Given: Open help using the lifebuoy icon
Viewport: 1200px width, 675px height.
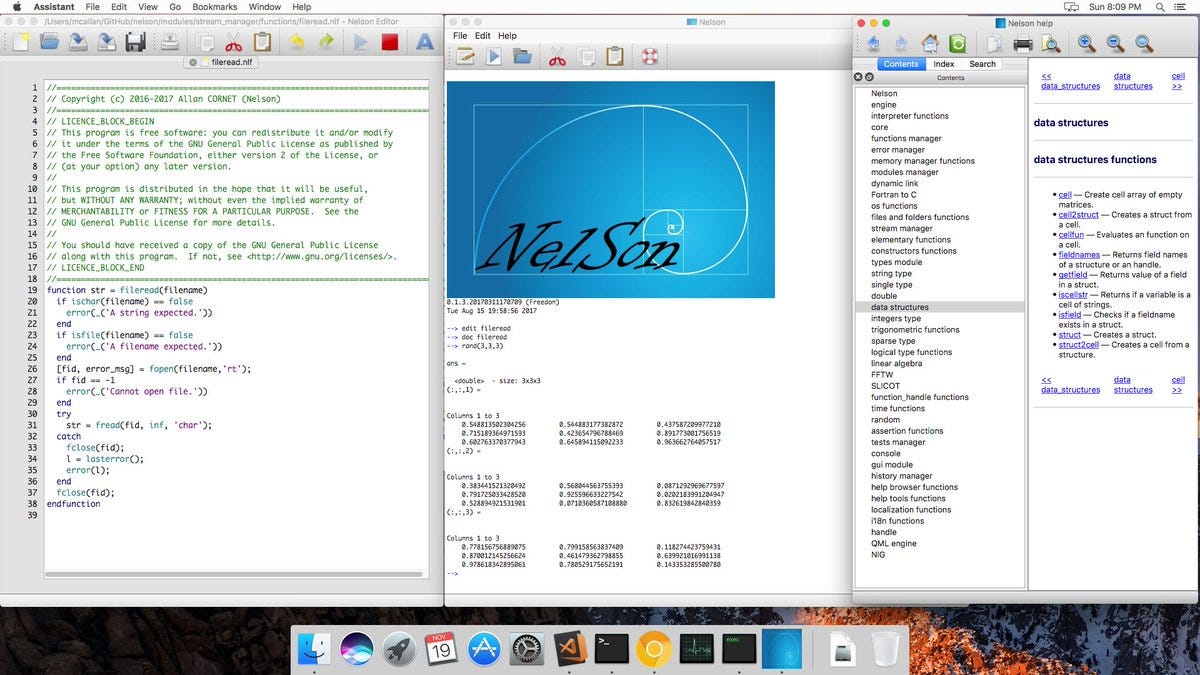Looking at the screenshot, I should 651,56.
